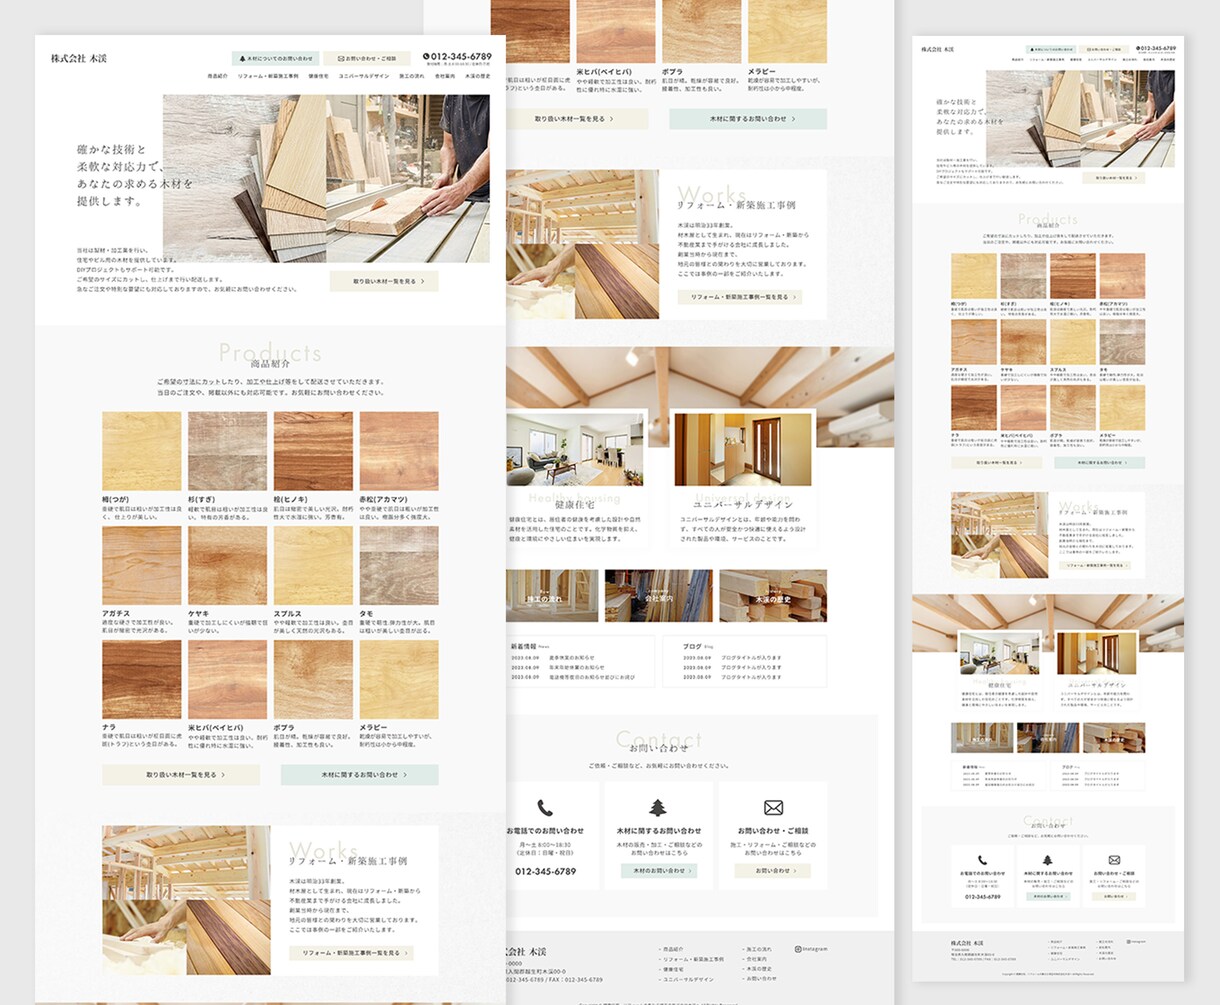Image resolution: width=1220 pixels, height=1005 pixels.
Task: Click the phone icon in the middle page Contact section
Action: tap(545, 807)
